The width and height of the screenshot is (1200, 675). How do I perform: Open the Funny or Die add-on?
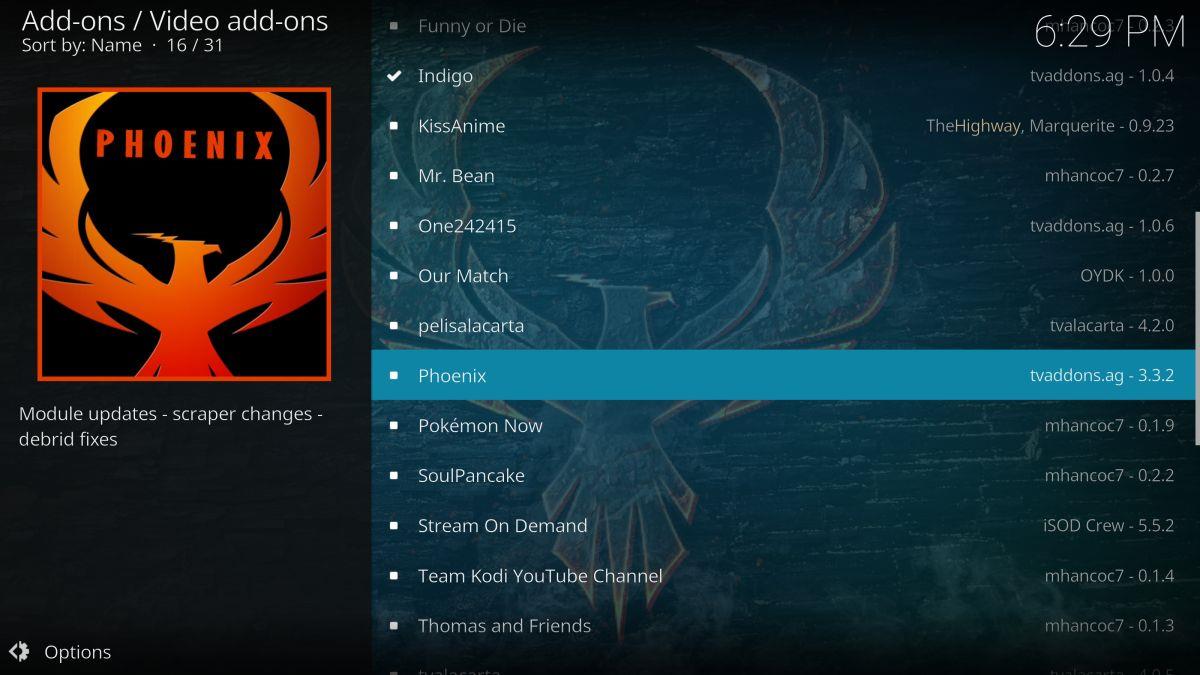pyautogui.click(x=785, y=26)
